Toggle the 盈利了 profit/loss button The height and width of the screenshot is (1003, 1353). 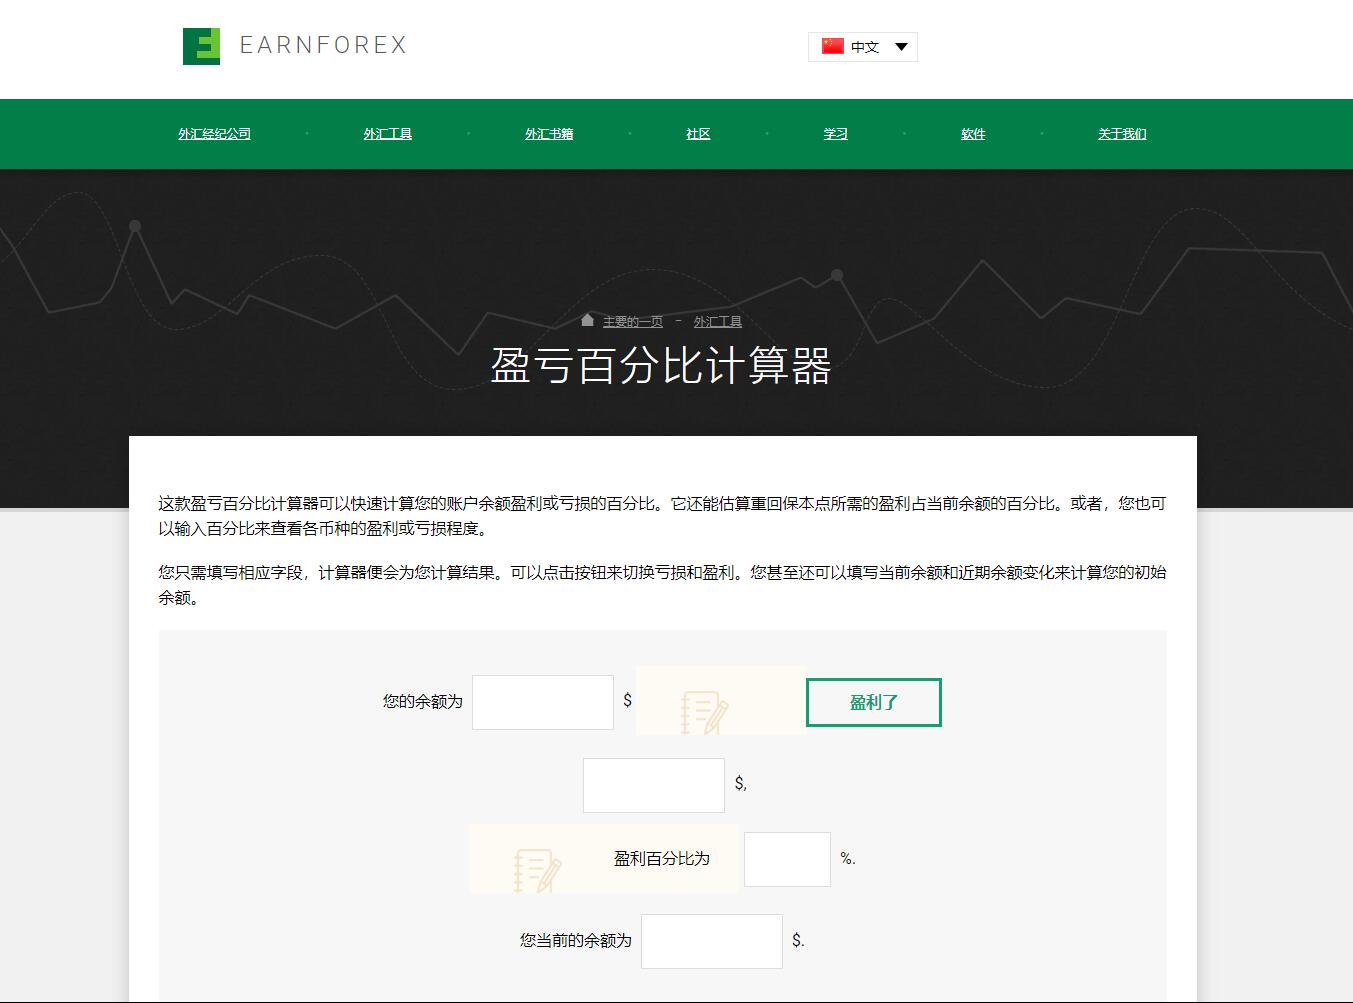(873, 702)
